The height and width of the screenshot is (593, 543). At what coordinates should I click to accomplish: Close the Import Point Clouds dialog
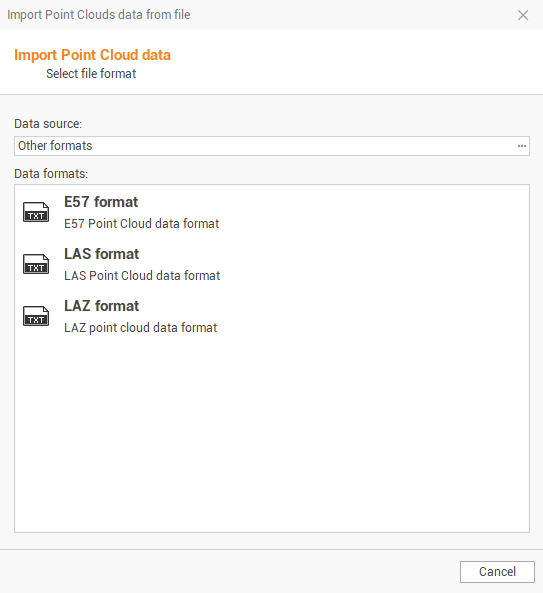(x=523, y=15)
